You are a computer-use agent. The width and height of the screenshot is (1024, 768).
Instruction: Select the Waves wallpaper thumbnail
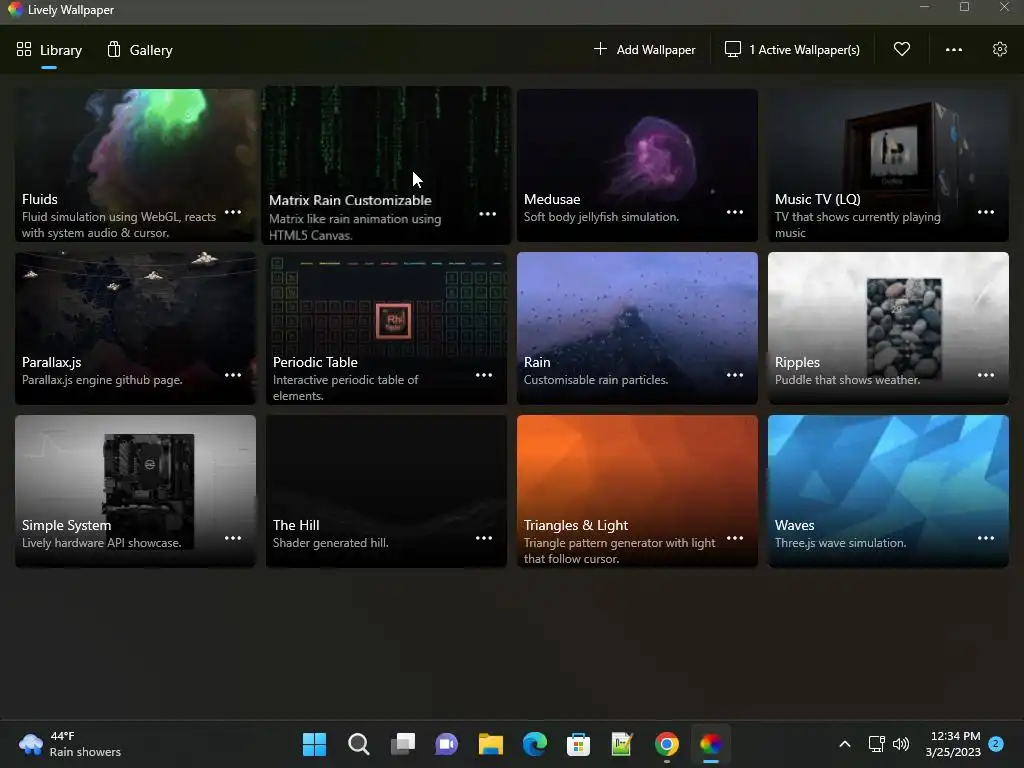coord(888,491)
